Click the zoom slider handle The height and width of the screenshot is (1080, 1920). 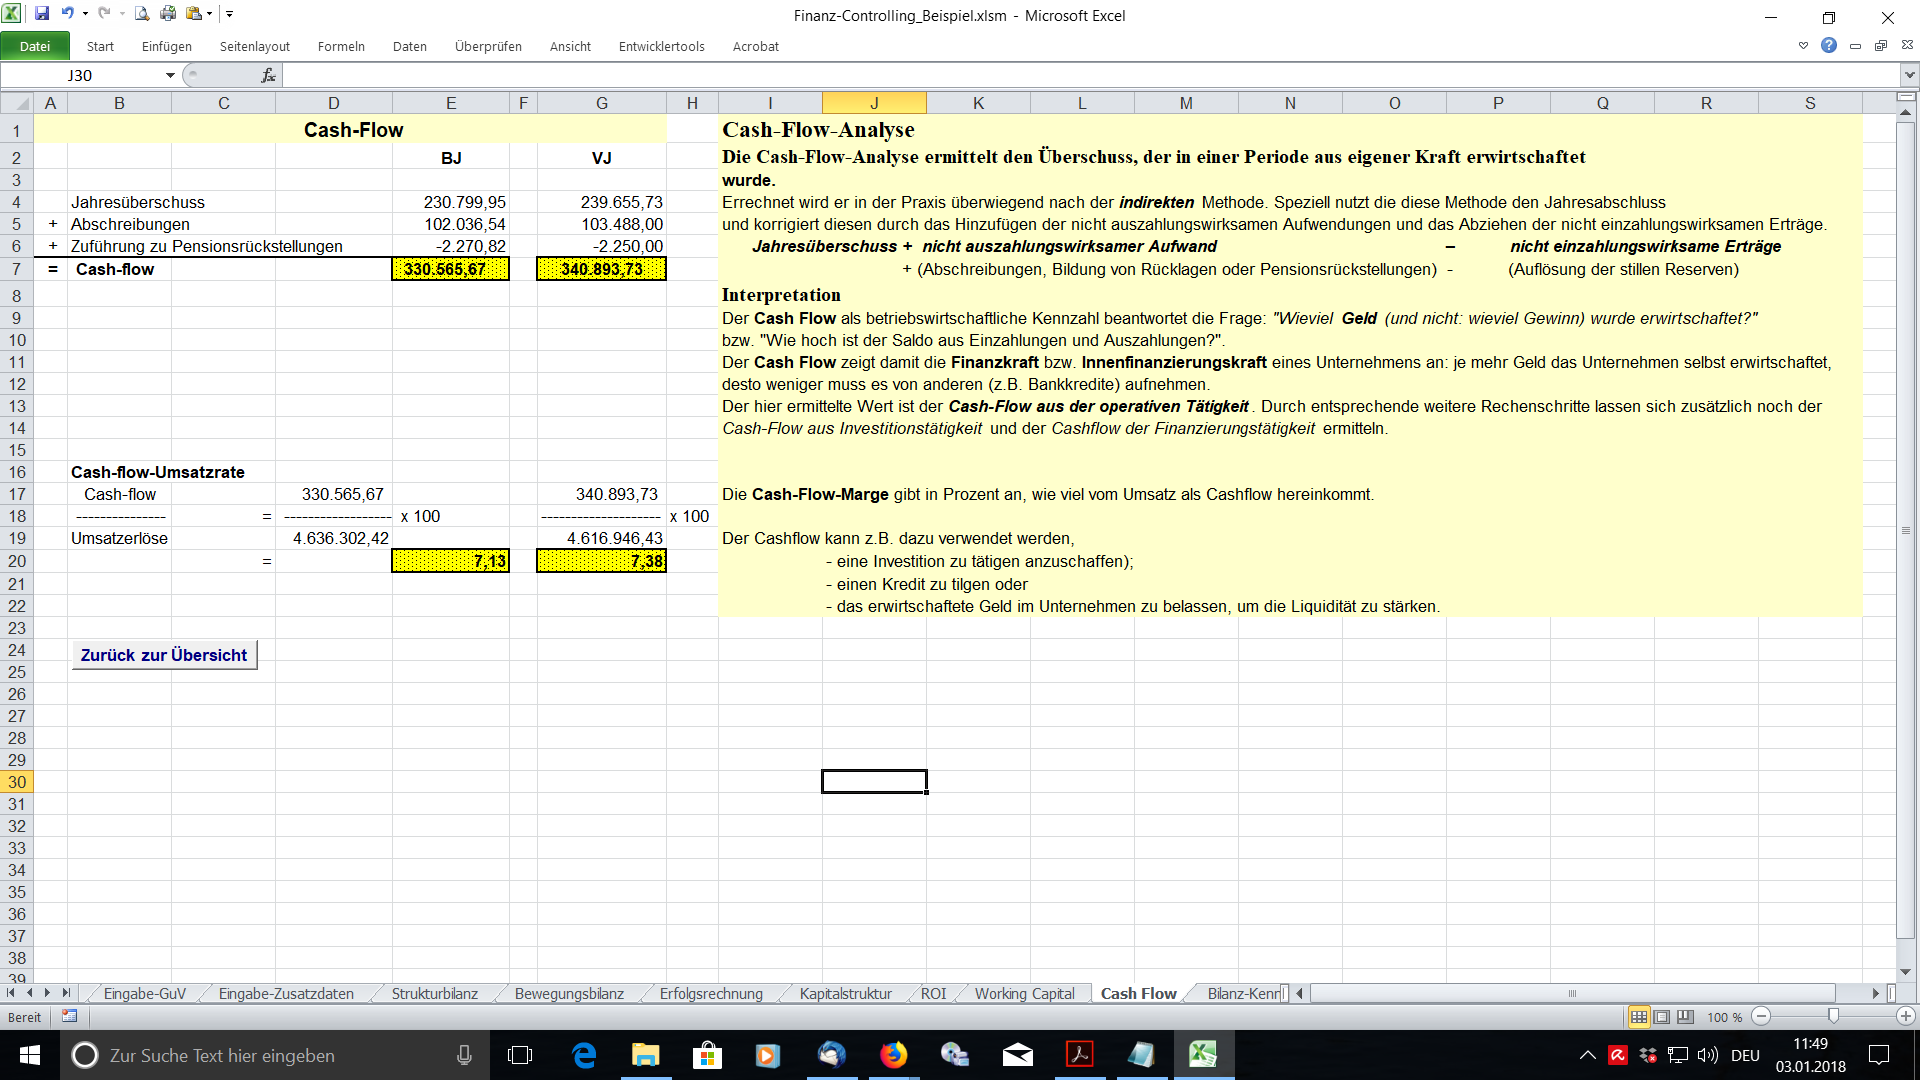(1833, 1017)
